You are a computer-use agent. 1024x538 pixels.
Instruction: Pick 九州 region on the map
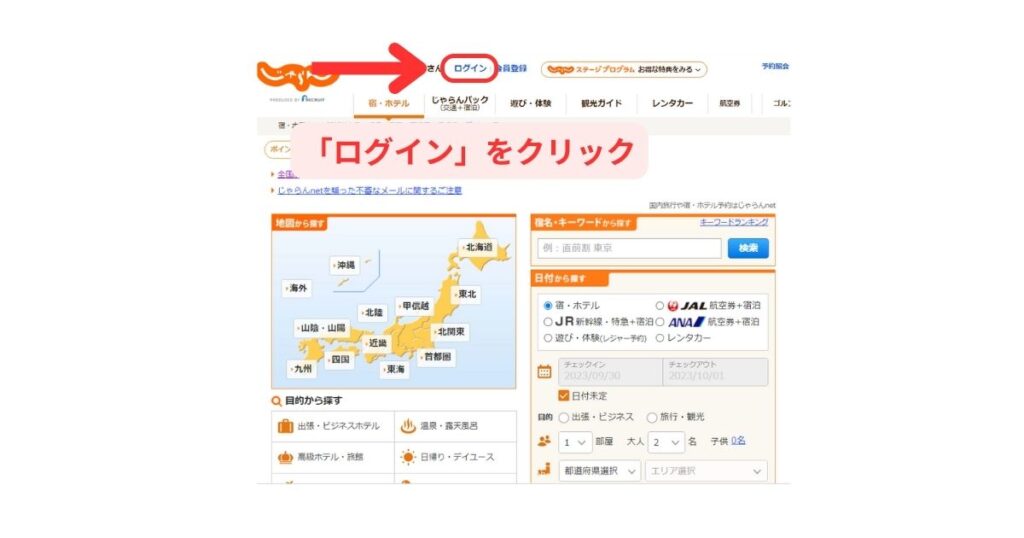pyautogui.click(x=302, y=369)
